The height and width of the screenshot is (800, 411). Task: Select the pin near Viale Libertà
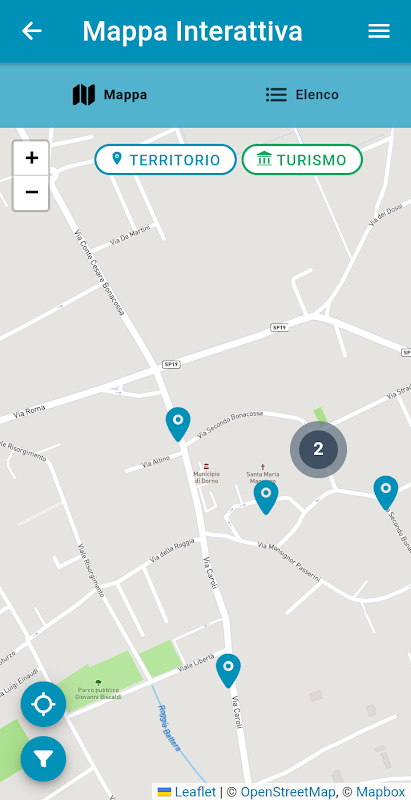click(228, 671)
